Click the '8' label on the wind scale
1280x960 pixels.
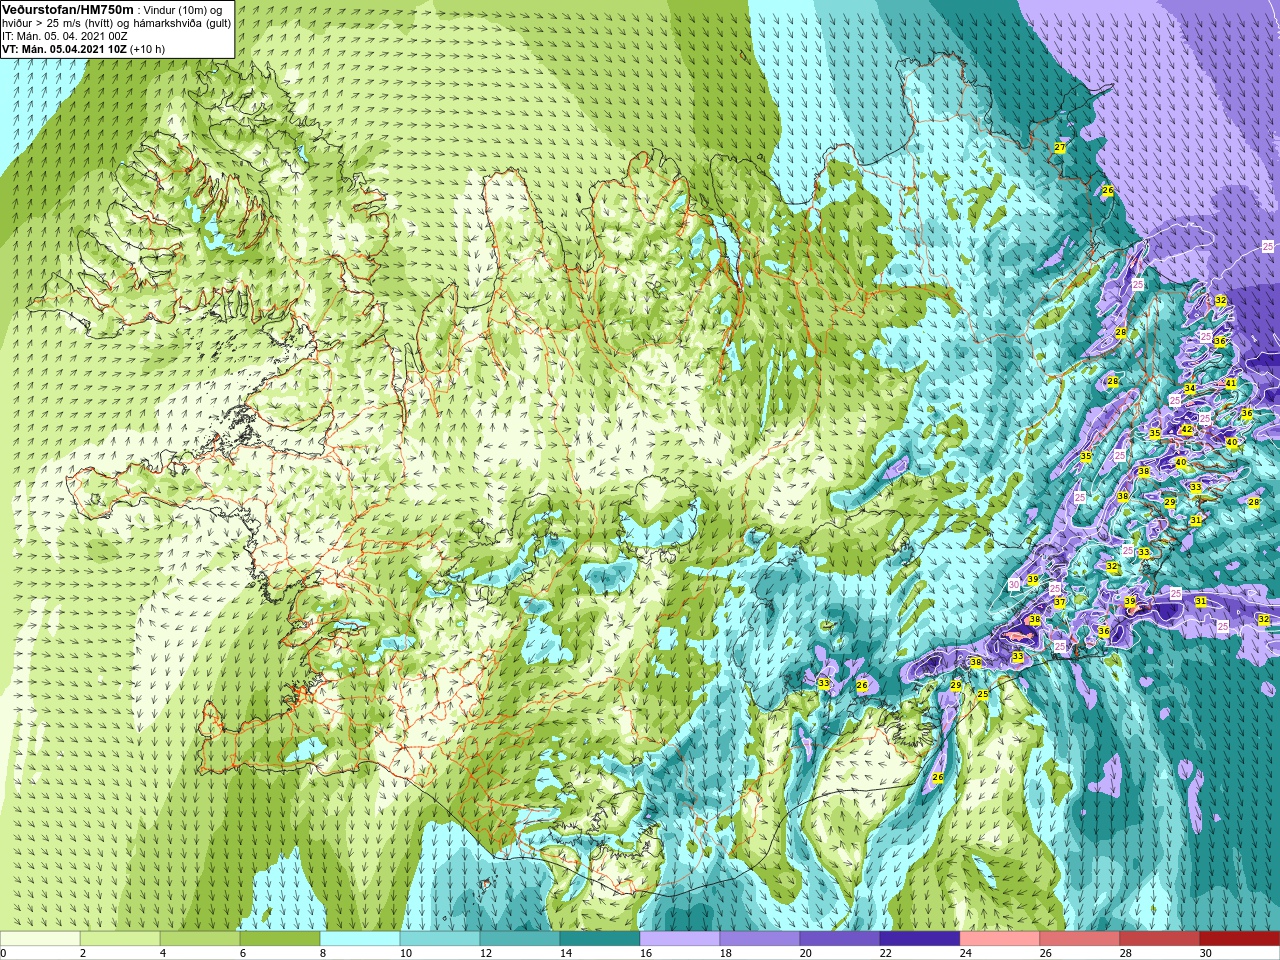coord(323,953)
